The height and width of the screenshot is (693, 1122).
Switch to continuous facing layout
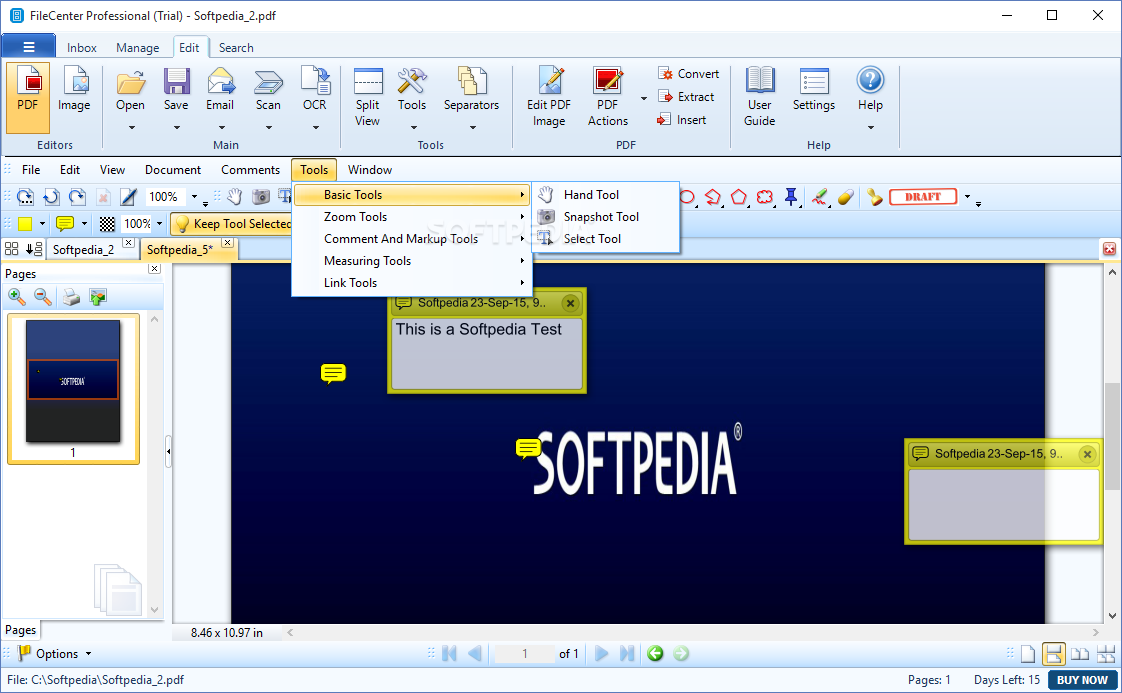tap(1106, 654)
